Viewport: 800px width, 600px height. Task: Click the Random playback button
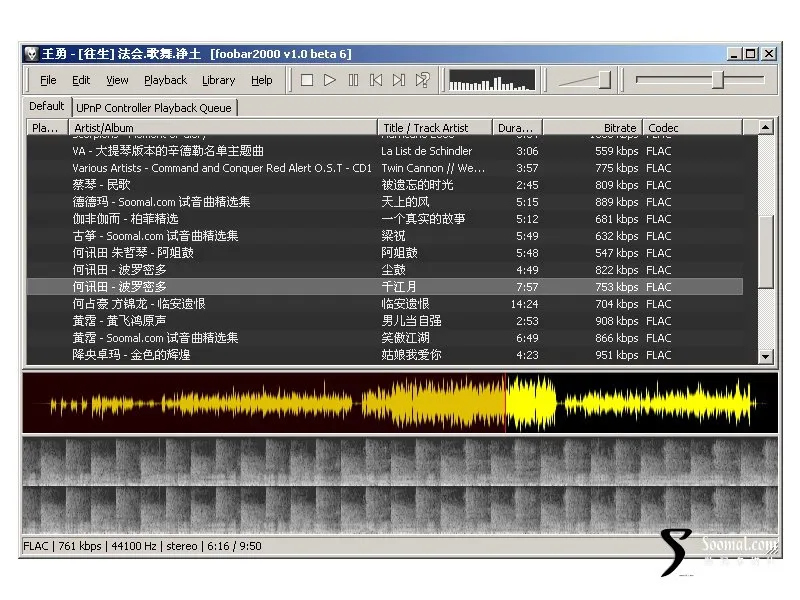pyautogui.click(x=422, y=80)
